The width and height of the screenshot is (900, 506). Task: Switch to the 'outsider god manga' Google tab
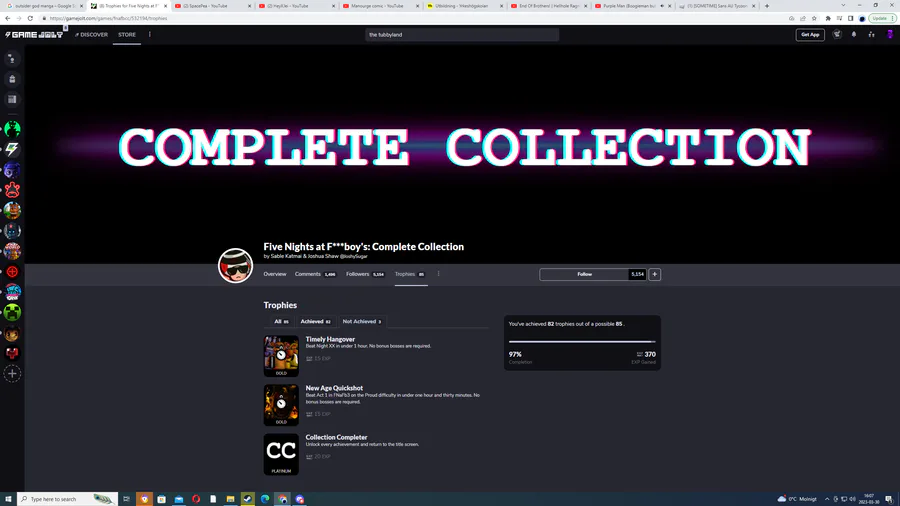click(43, 6)
